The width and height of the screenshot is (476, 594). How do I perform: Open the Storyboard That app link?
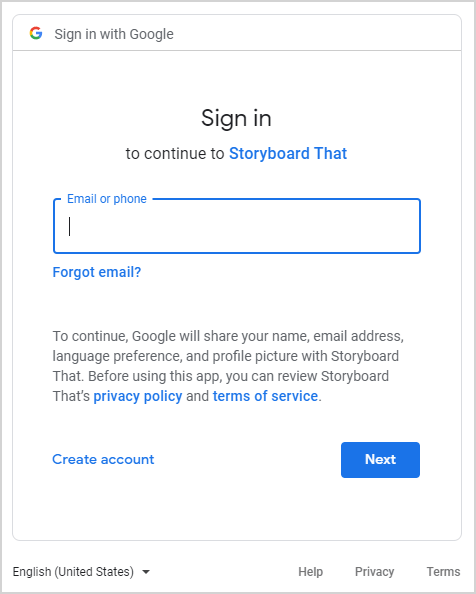pos(288,153)
